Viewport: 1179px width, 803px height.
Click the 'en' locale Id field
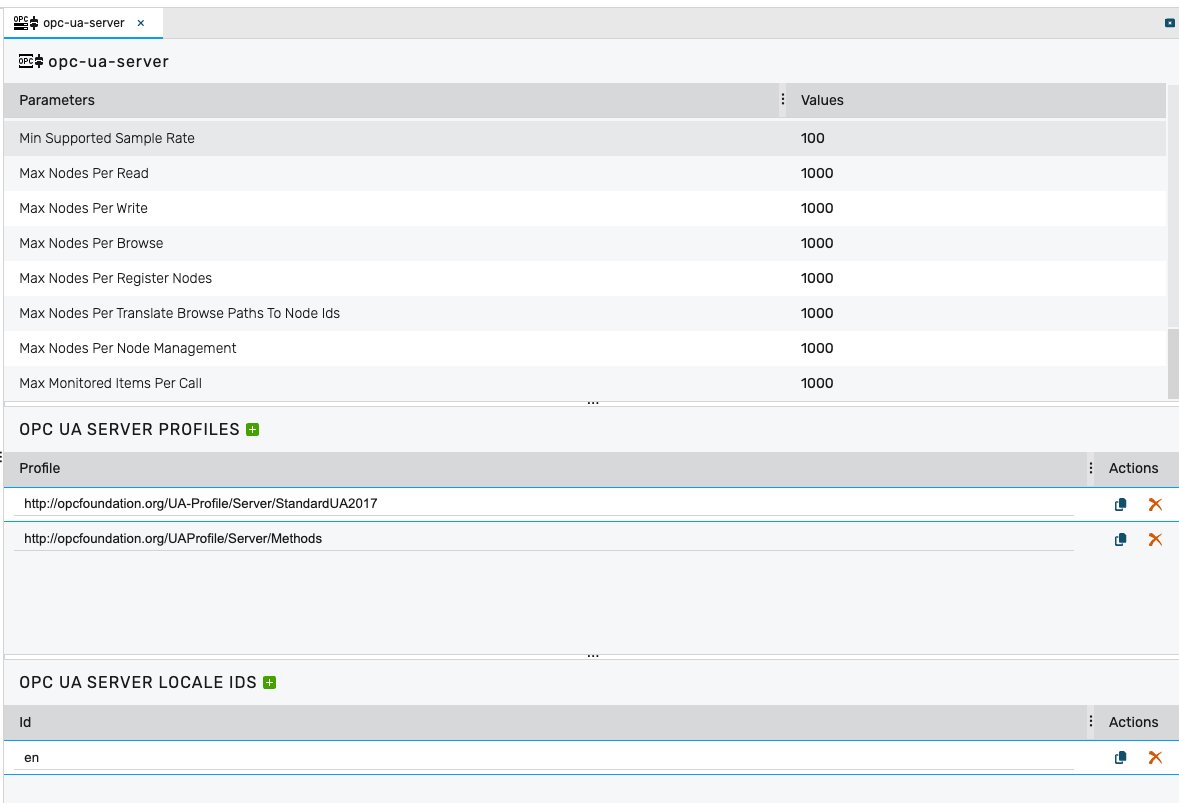pyautogui.click(x=540, y=758)
